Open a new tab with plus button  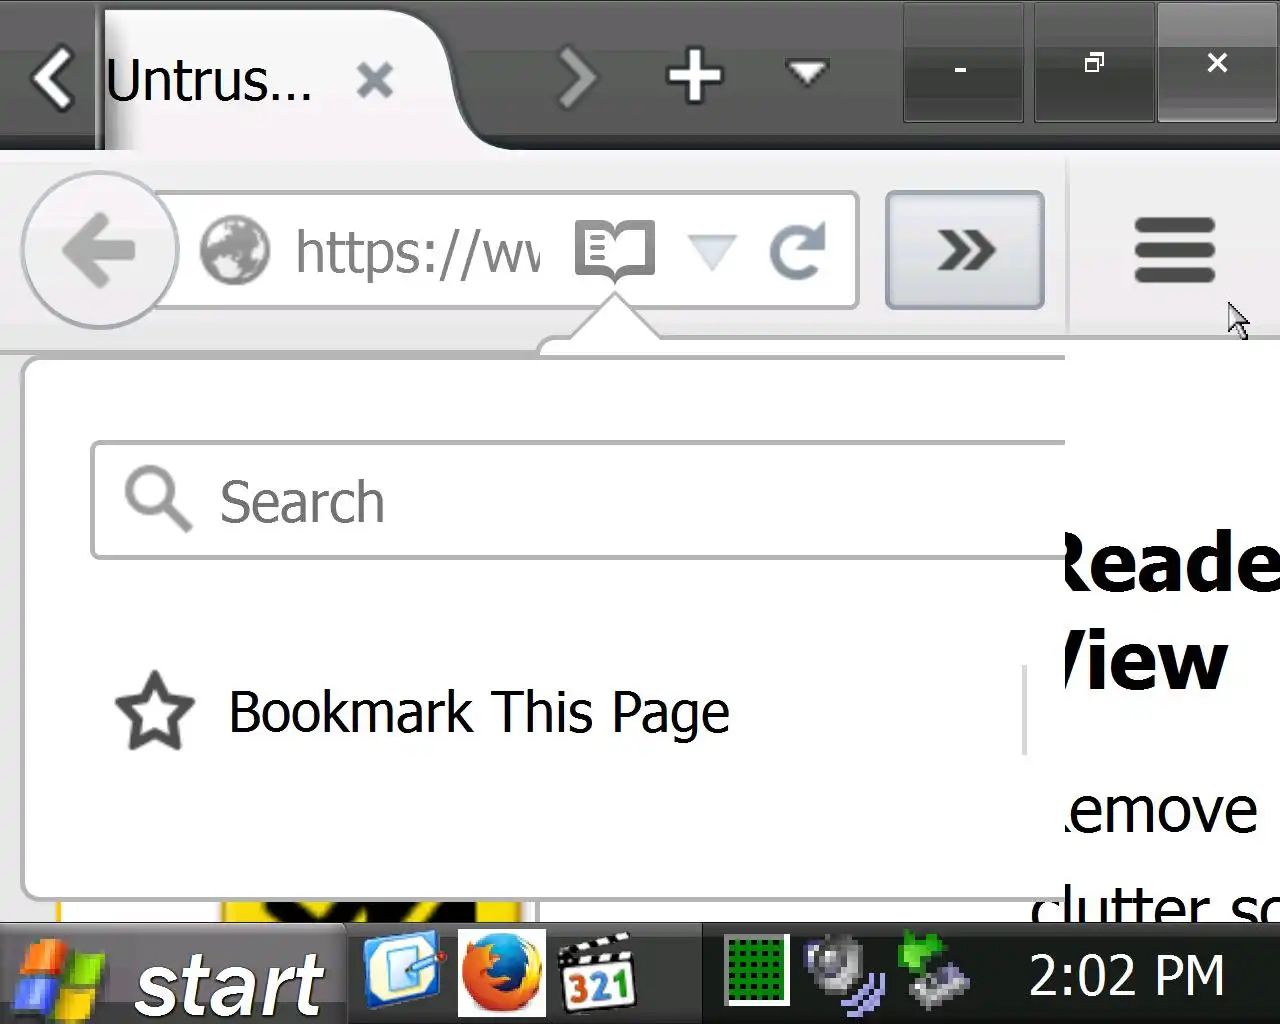[x=694, y=76]
